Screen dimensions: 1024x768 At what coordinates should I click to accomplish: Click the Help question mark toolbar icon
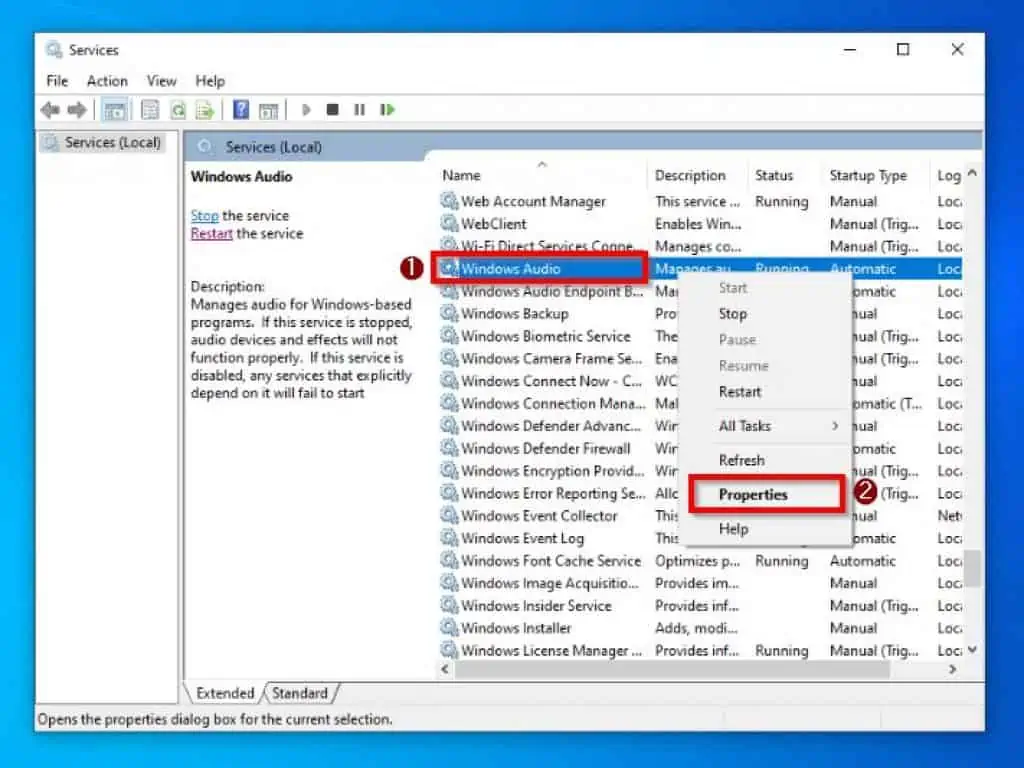[x=241, y=109]
